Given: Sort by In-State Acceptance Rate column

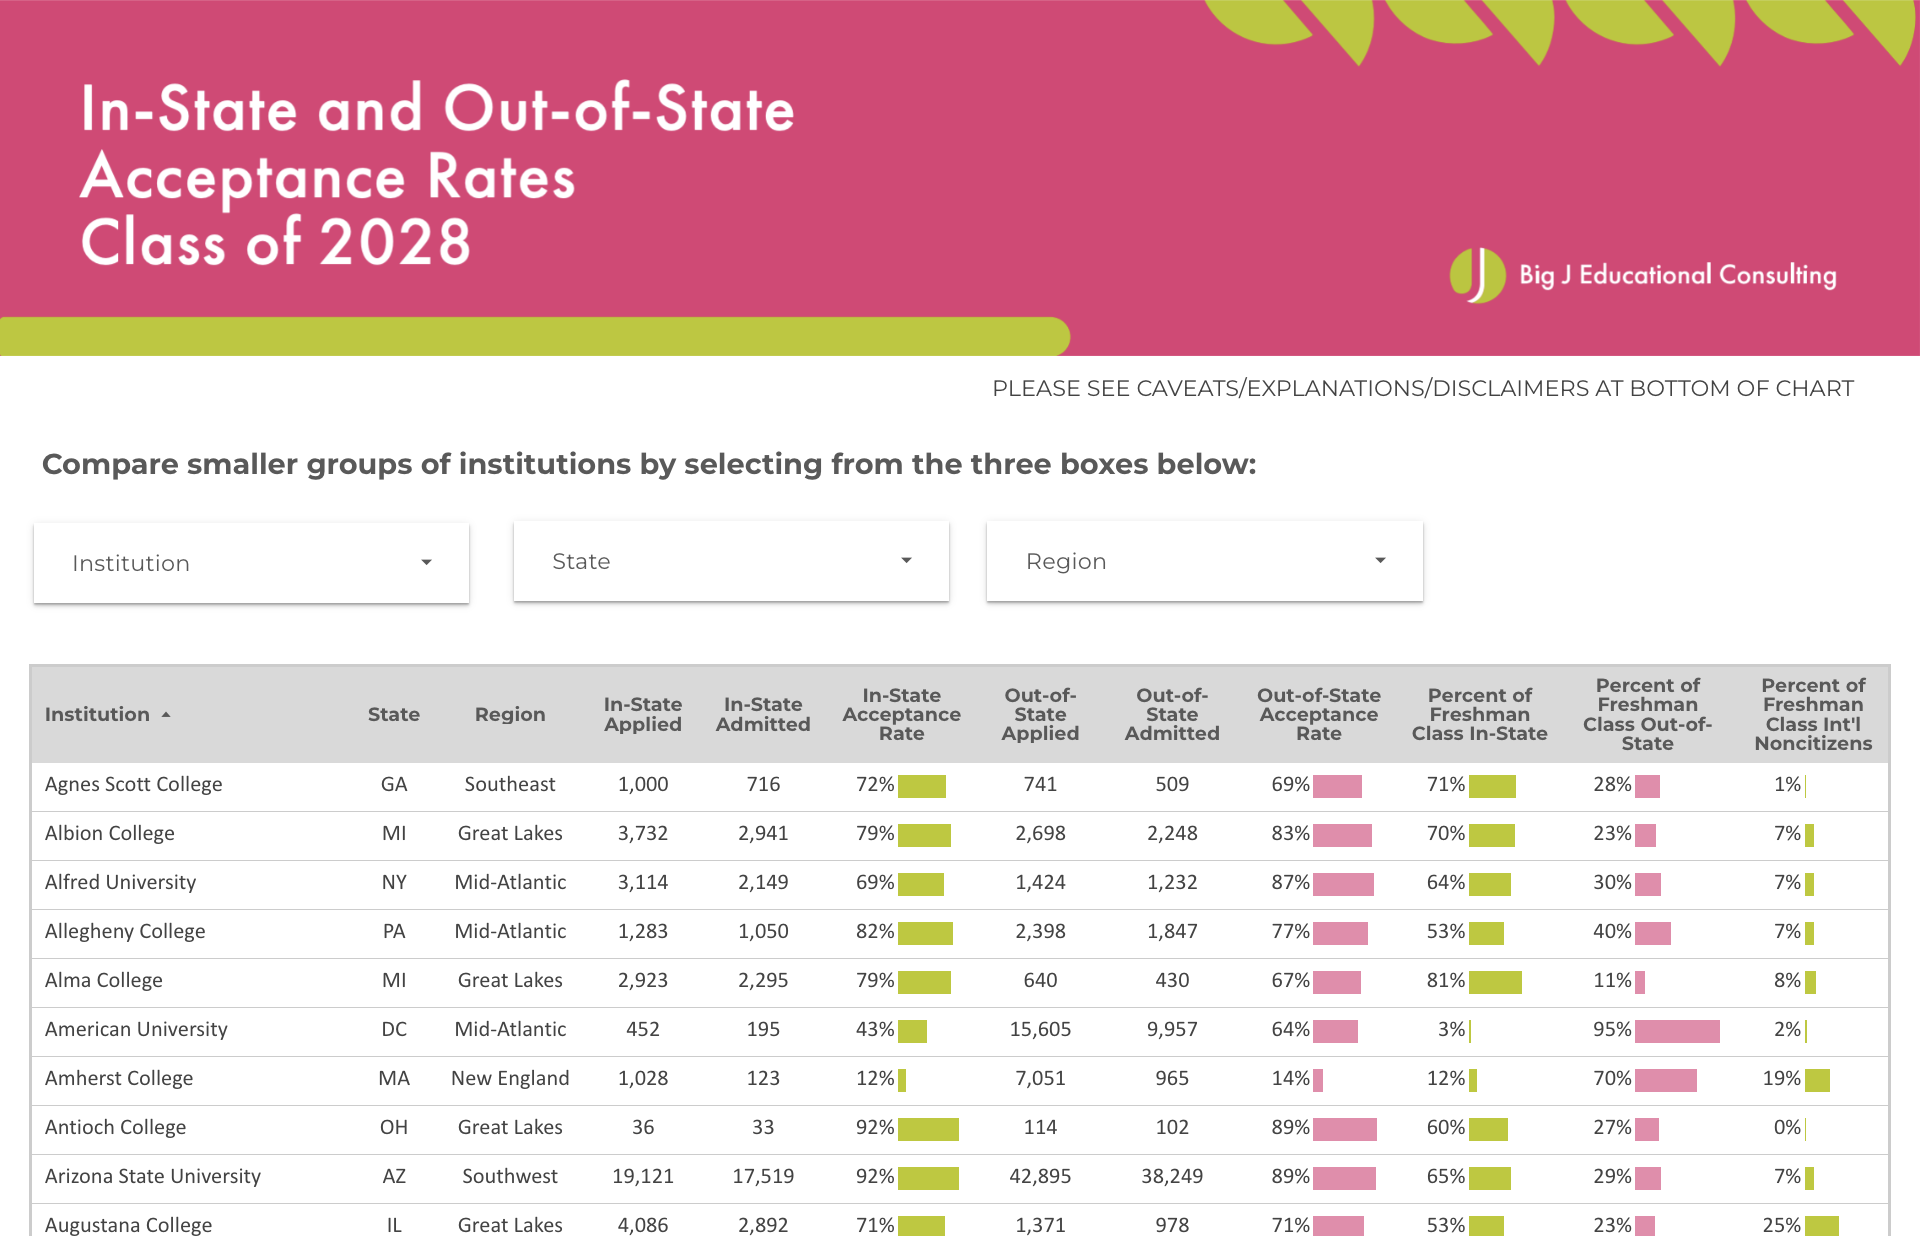Looking at the screenshot, I should point(901,714).
